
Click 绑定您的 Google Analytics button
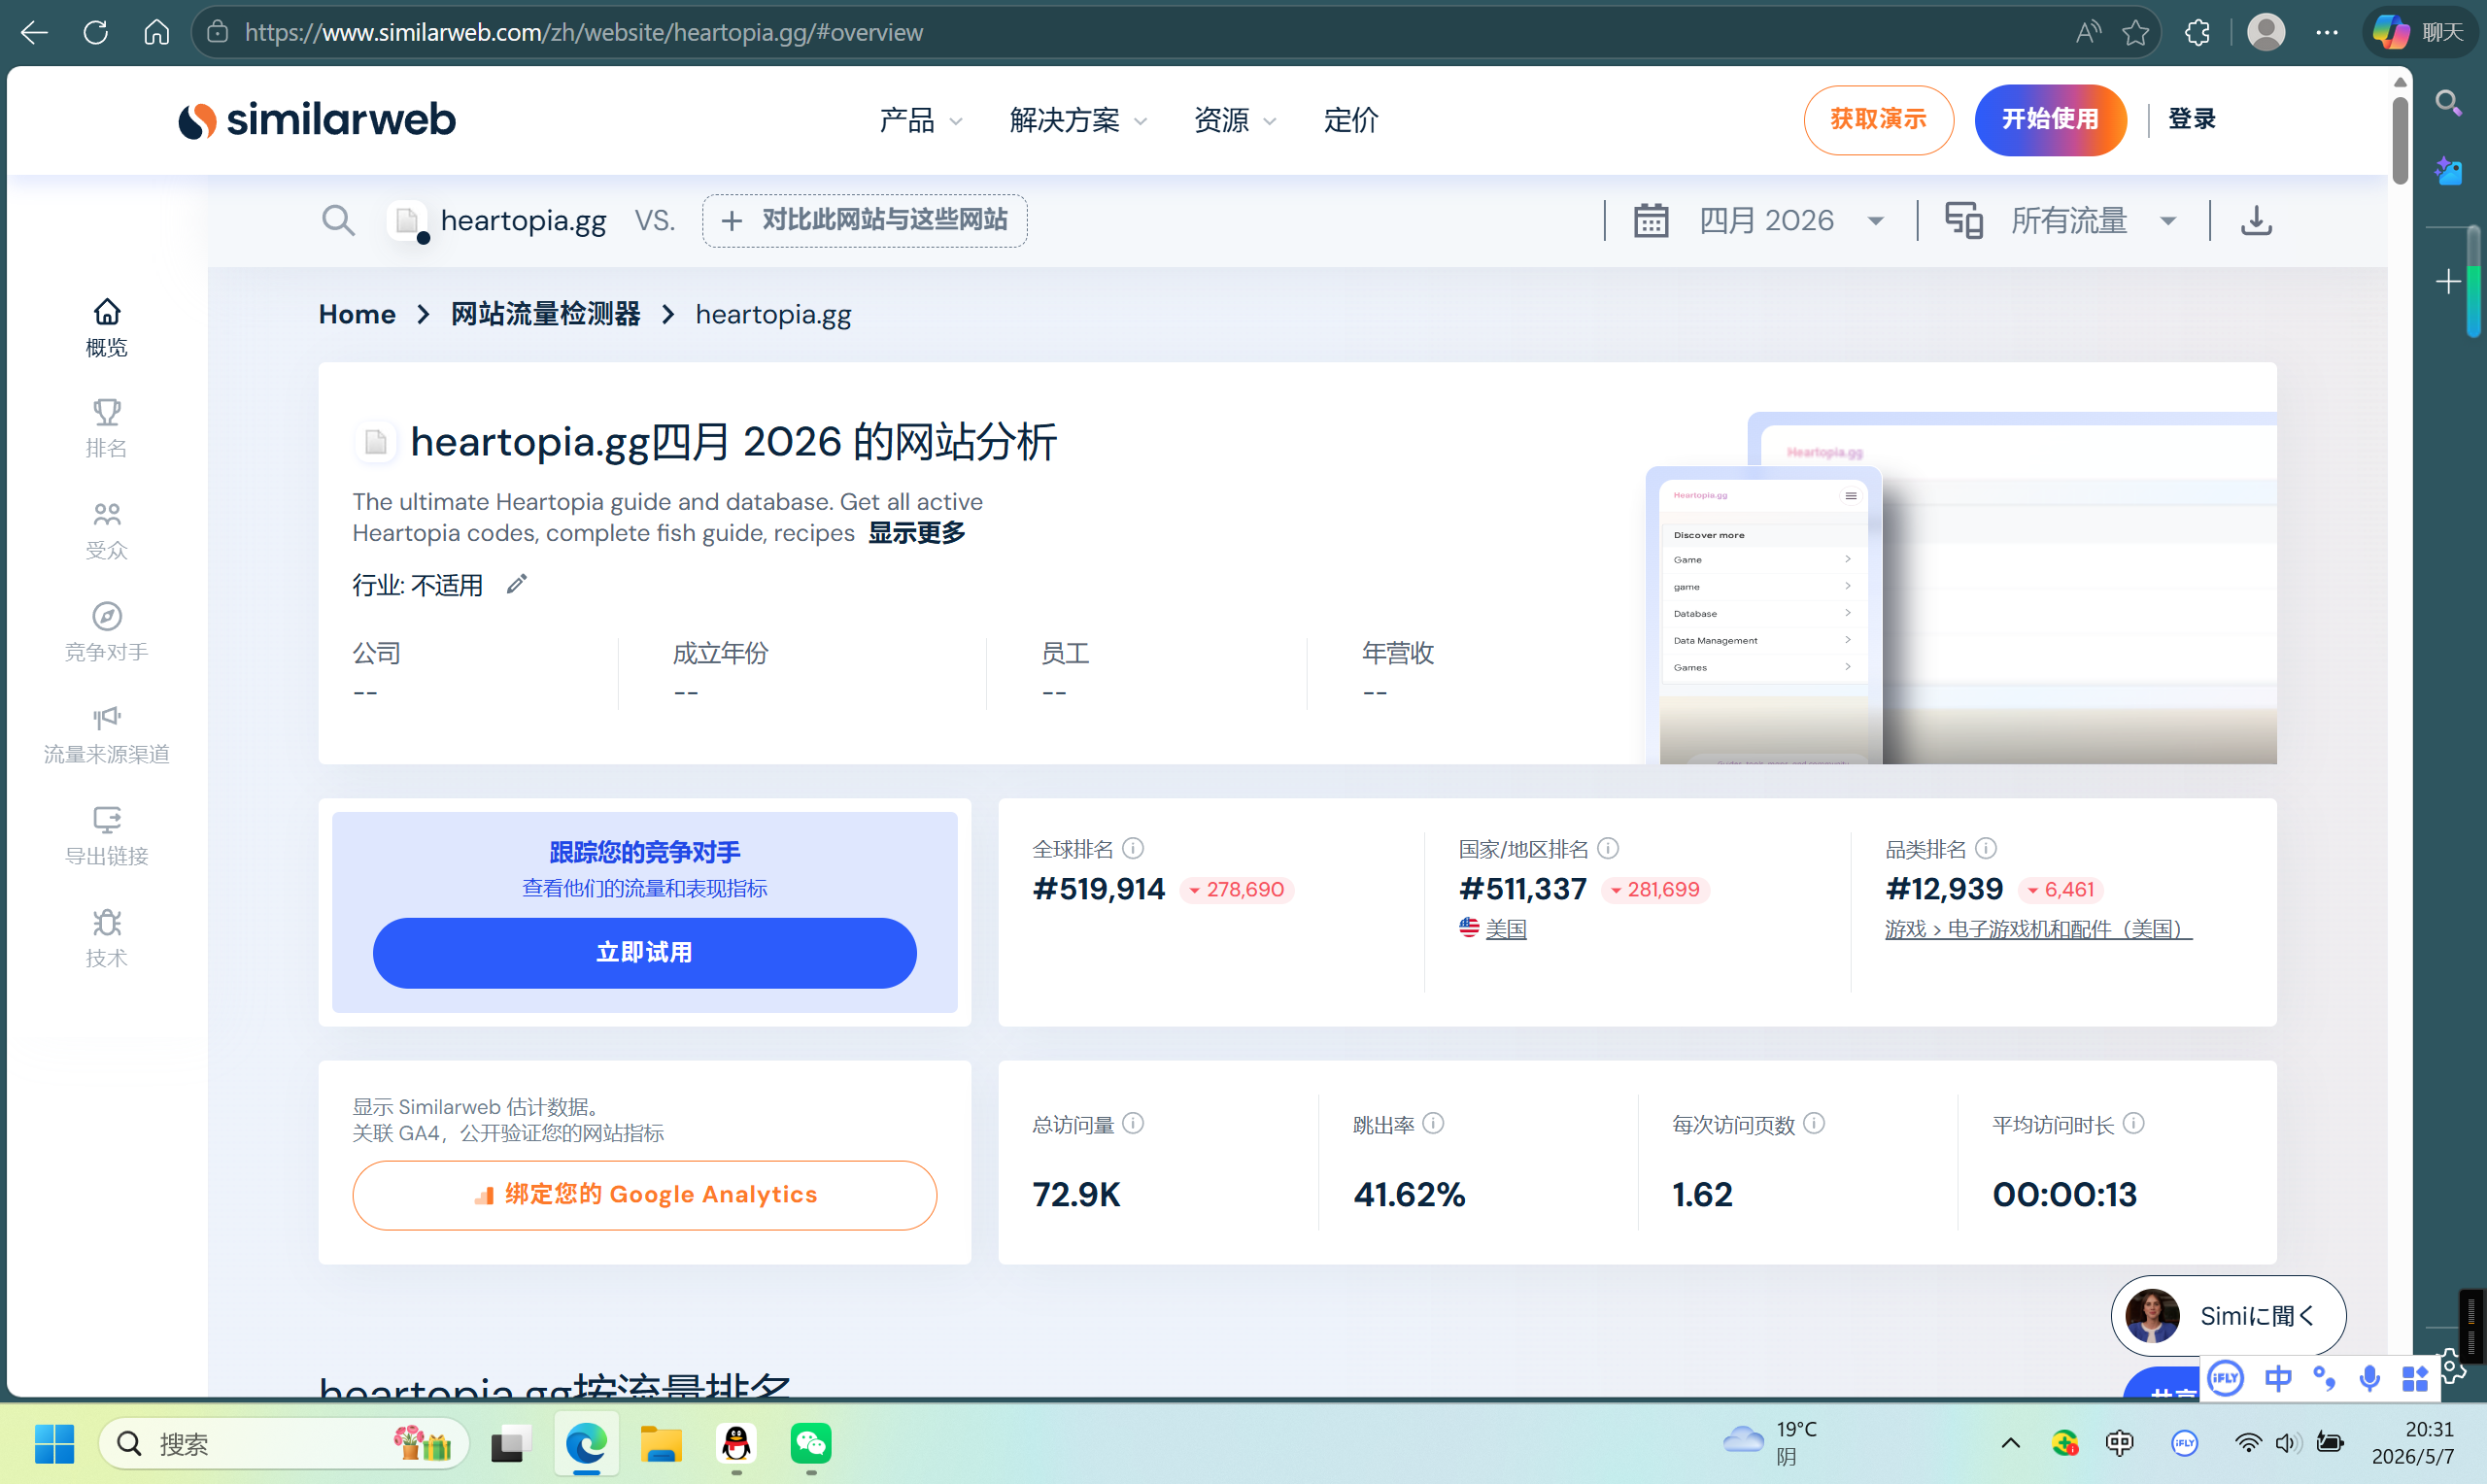(644, 1194)
